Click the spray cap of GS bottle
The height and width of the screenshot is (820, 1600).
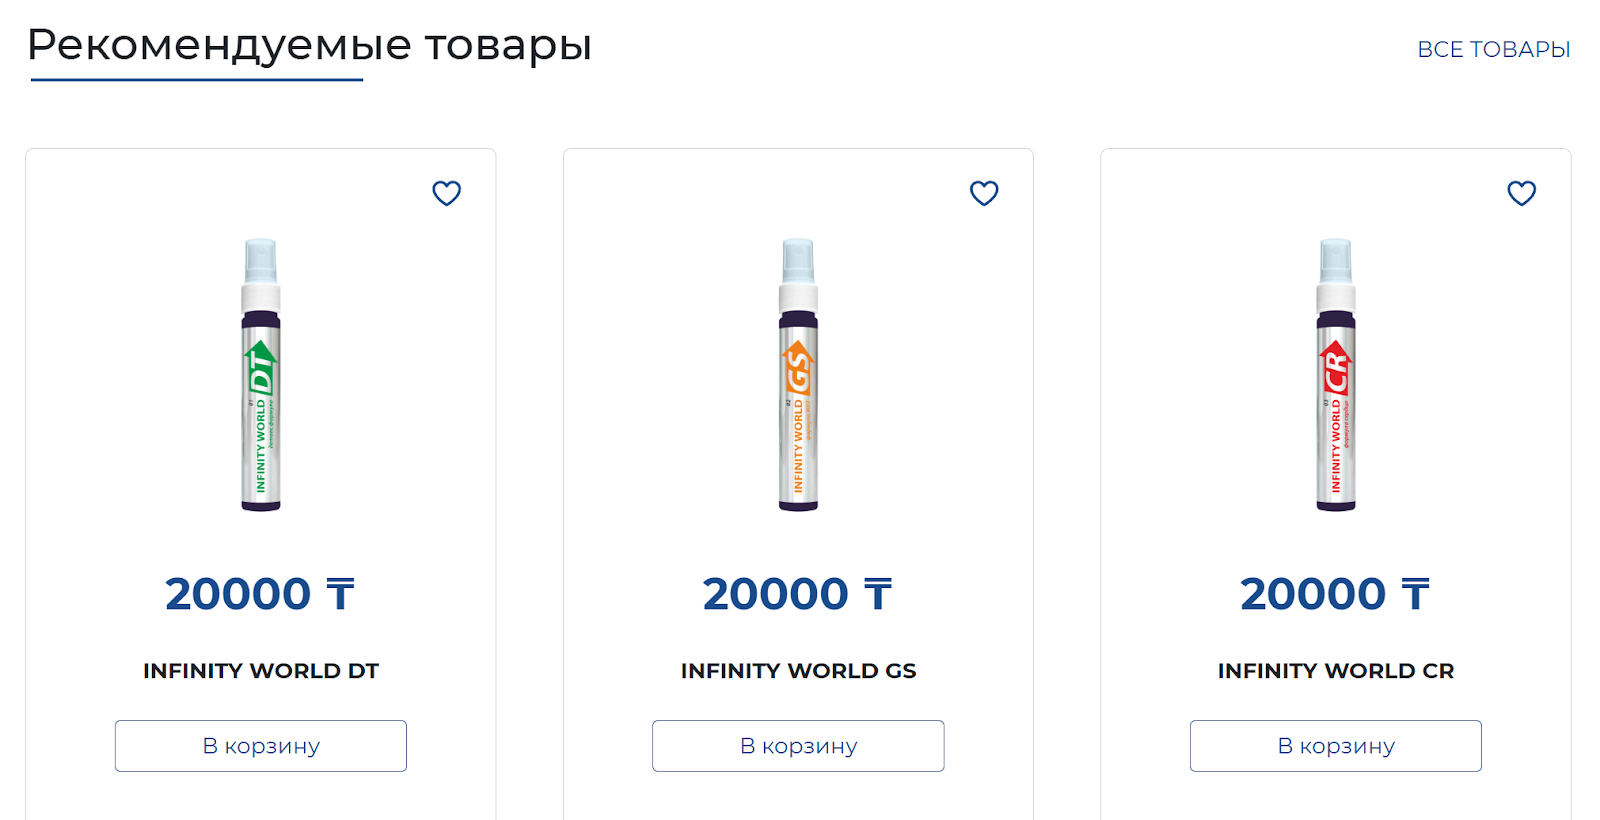click(x=798, y=262)
